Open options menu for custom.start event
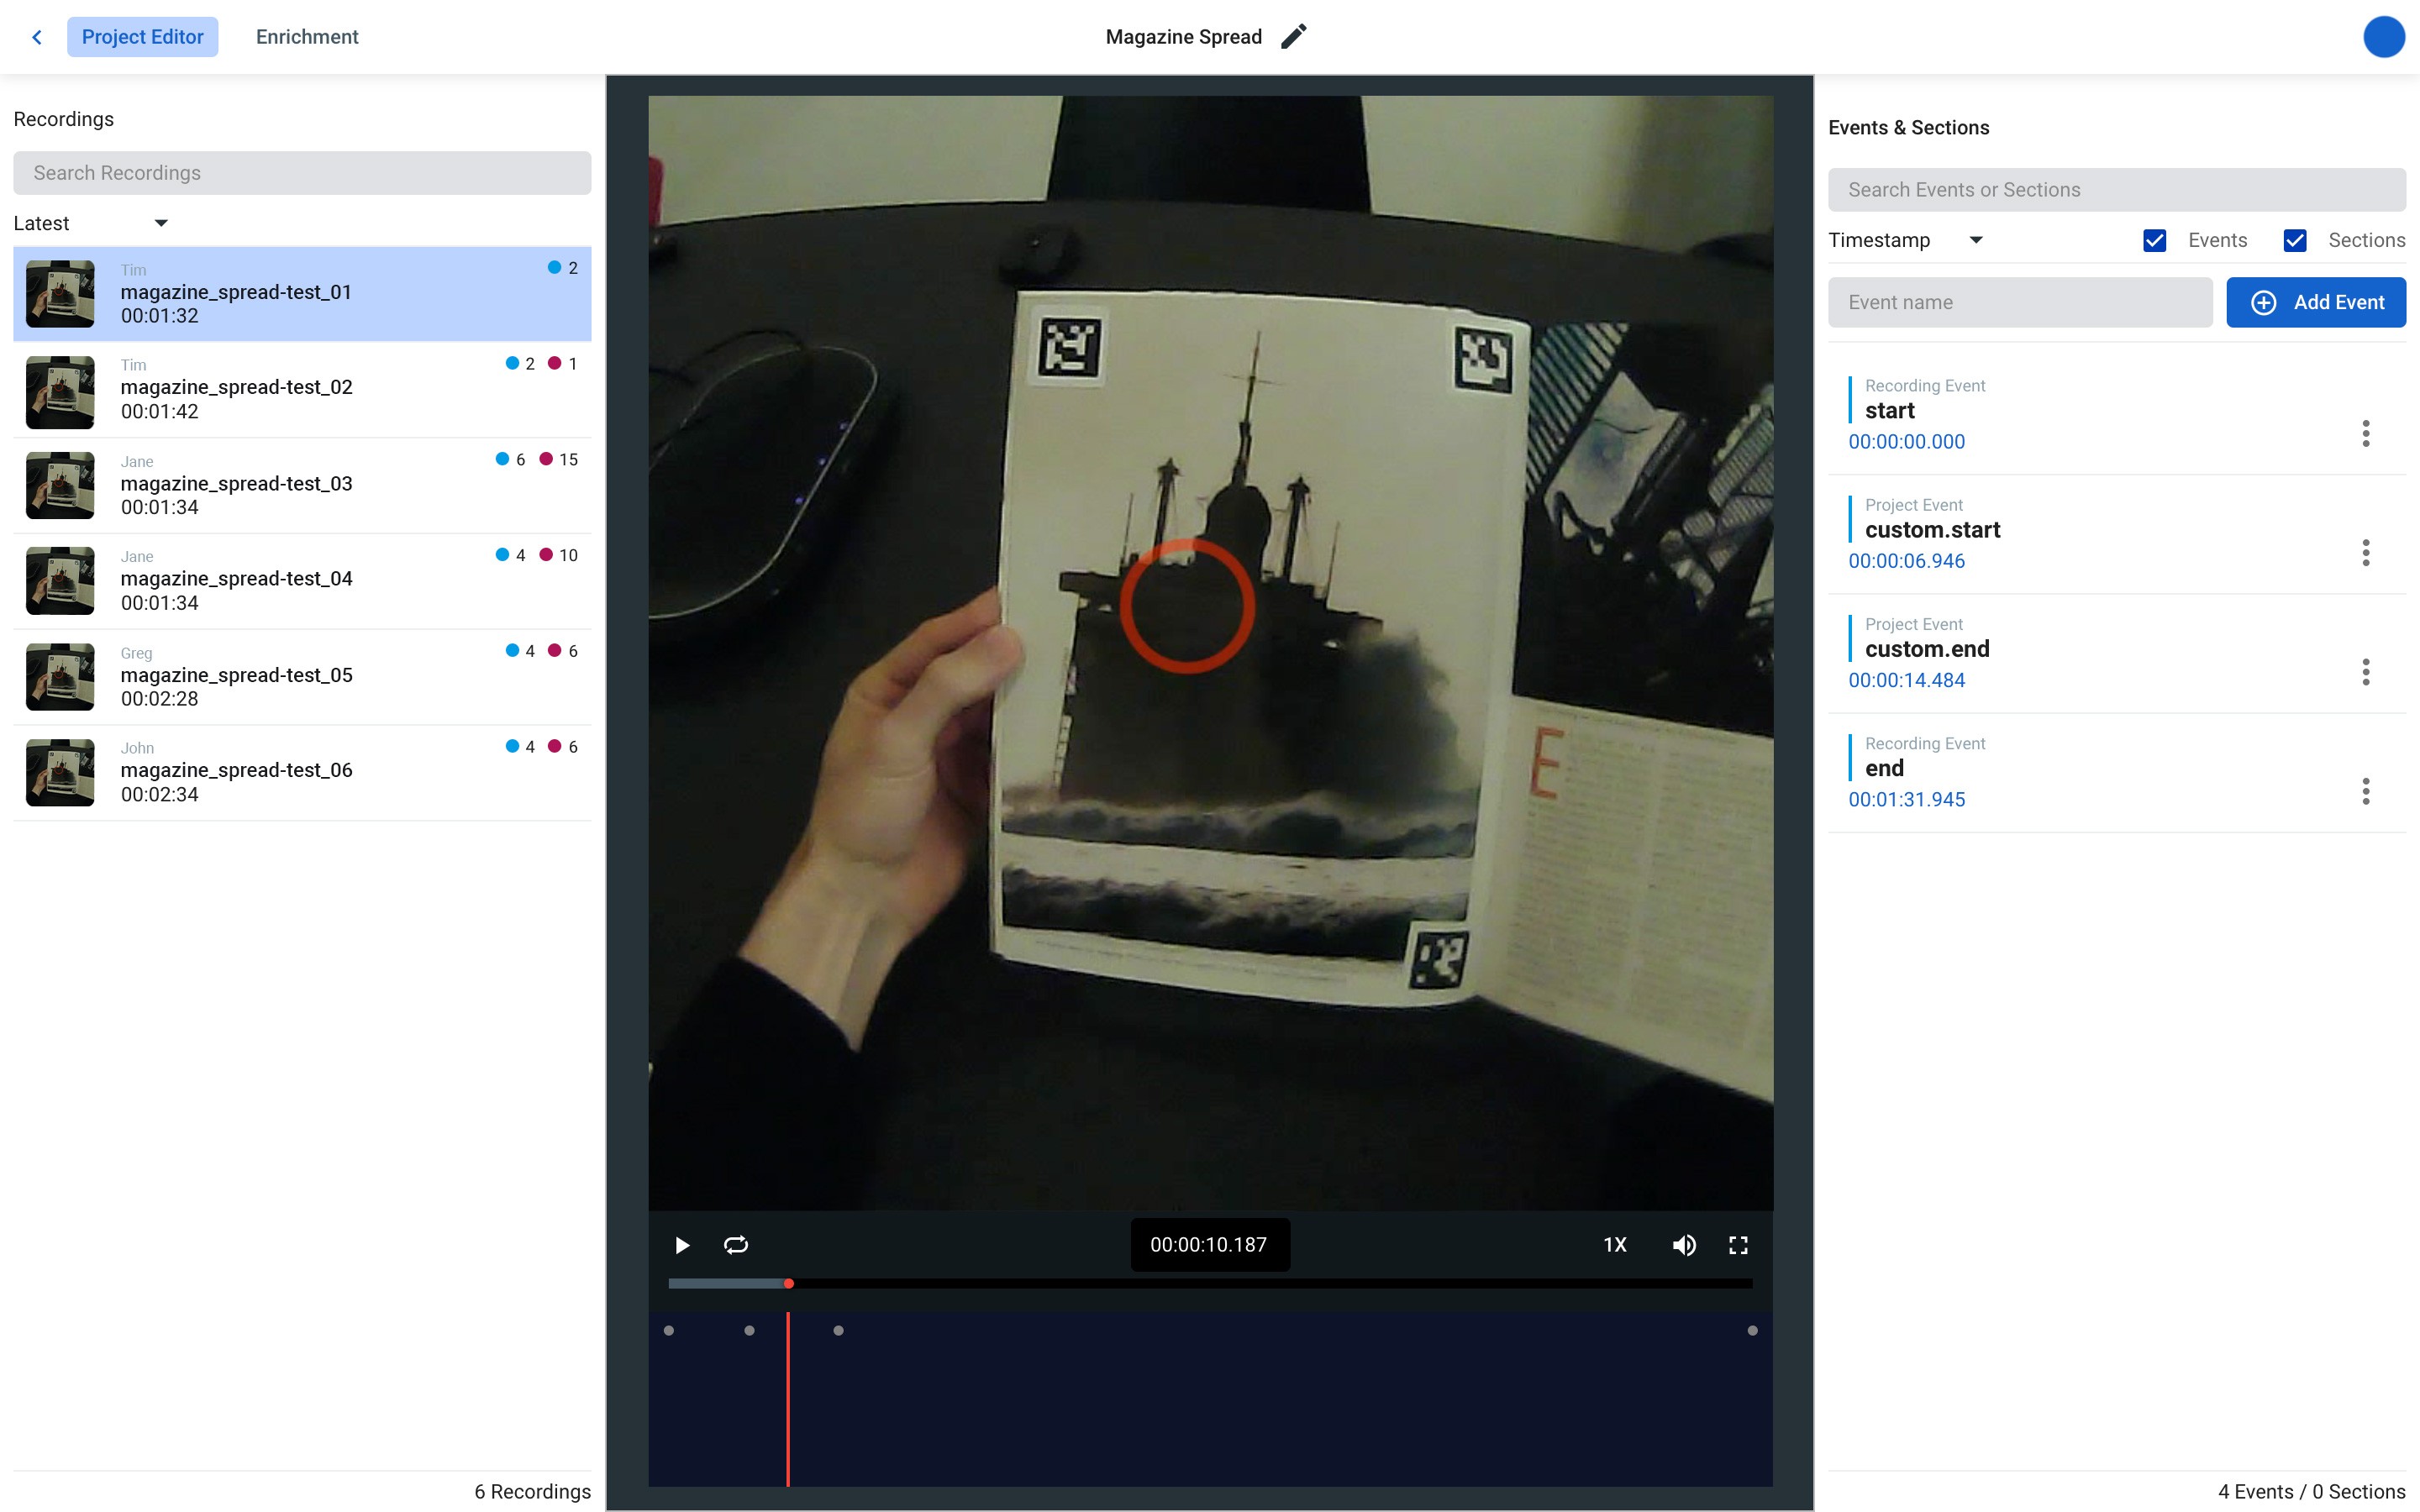2420x1512 pixels. click(x=2365, y=553)
